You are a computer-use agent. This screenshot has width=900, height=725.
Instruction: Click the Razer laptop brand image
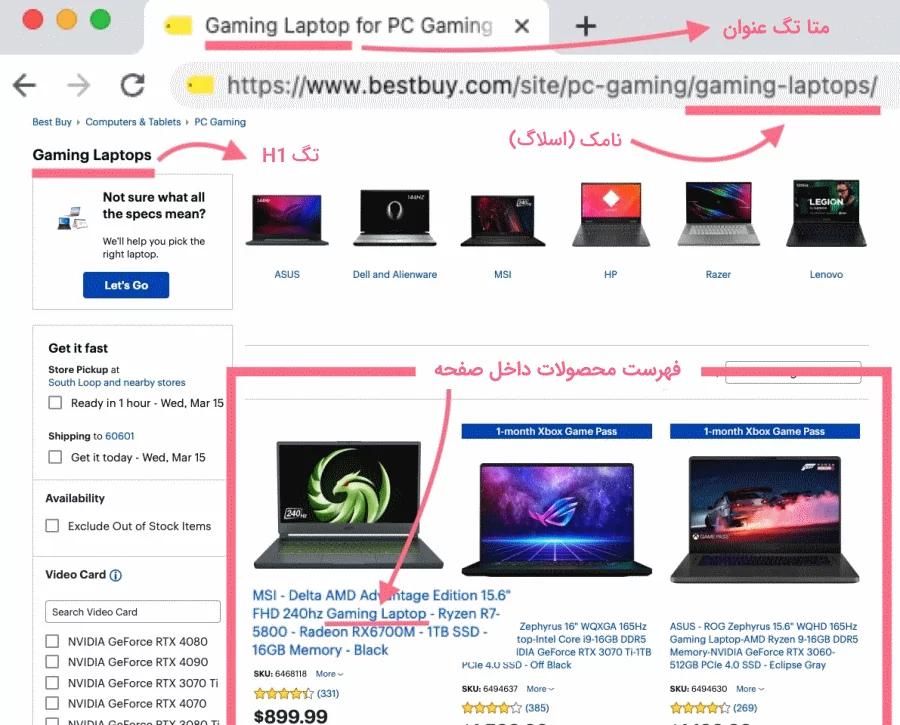[x=719, y=214]
